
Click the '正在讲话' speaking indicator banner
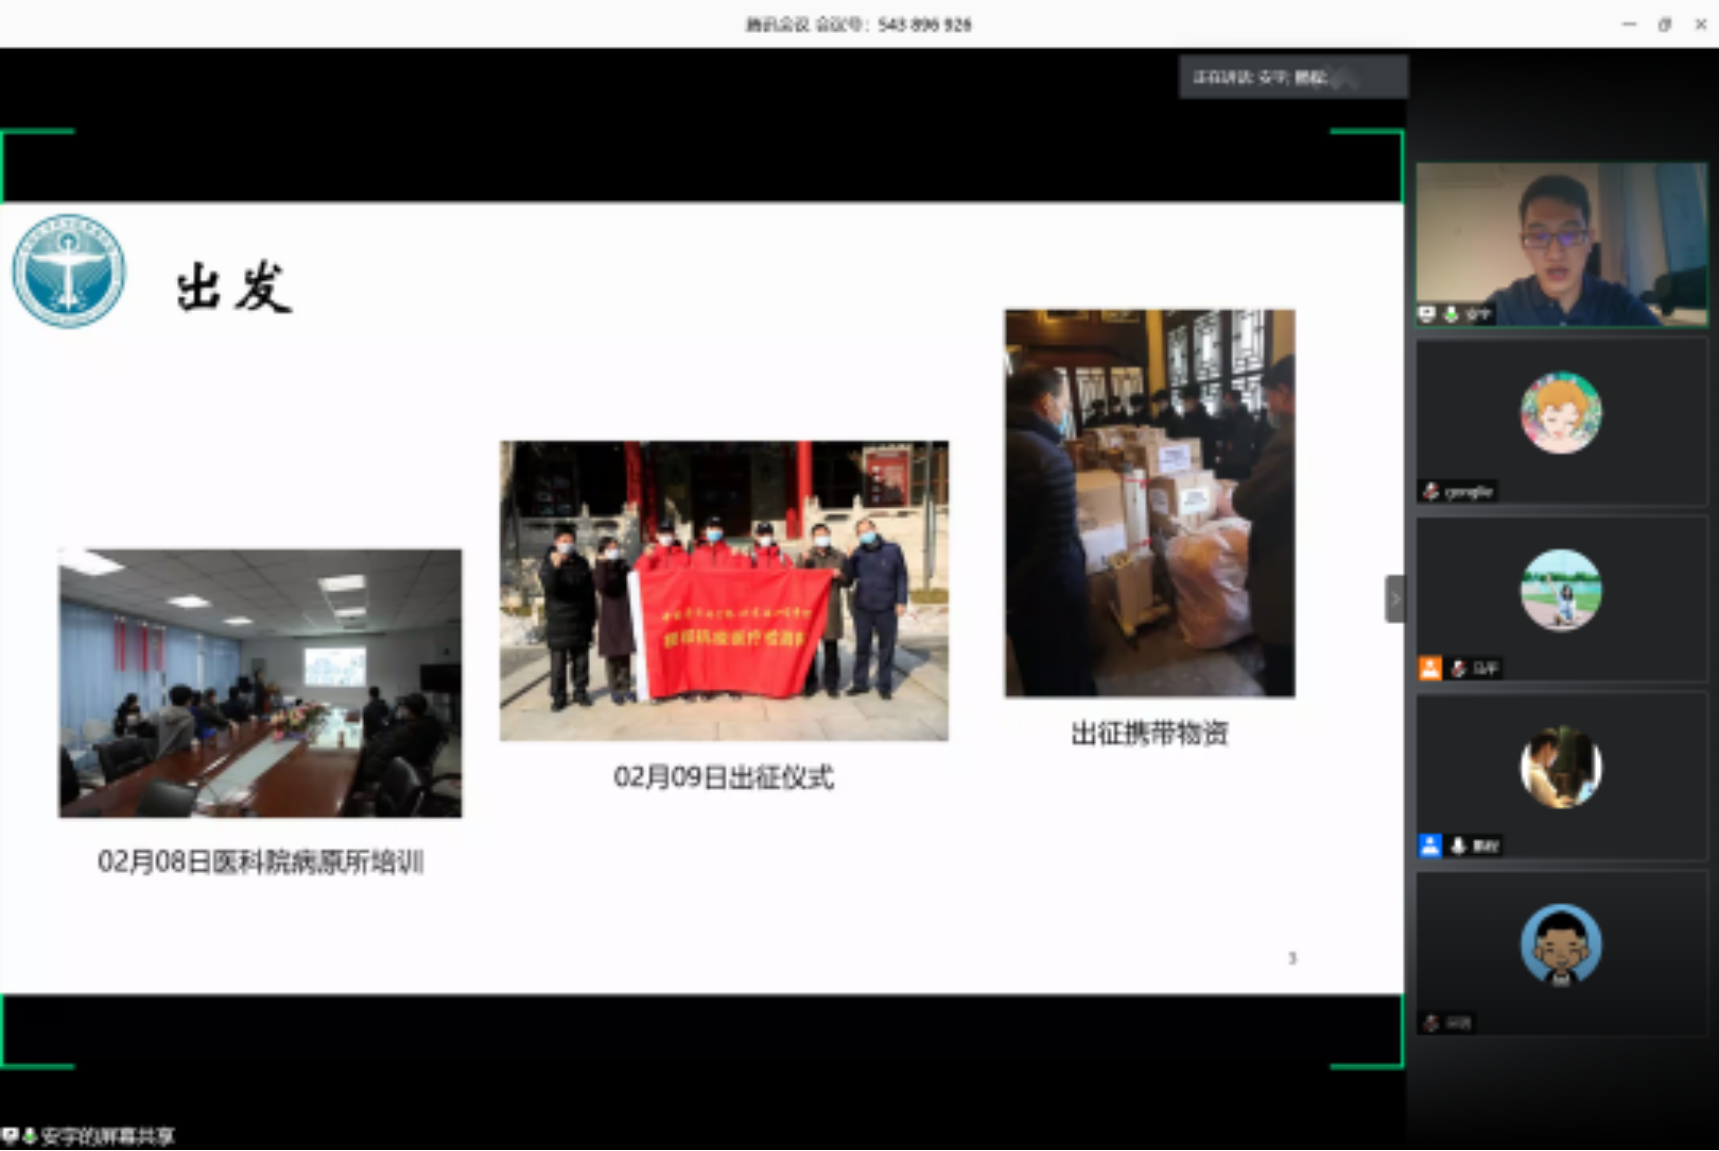[1292, 77]
